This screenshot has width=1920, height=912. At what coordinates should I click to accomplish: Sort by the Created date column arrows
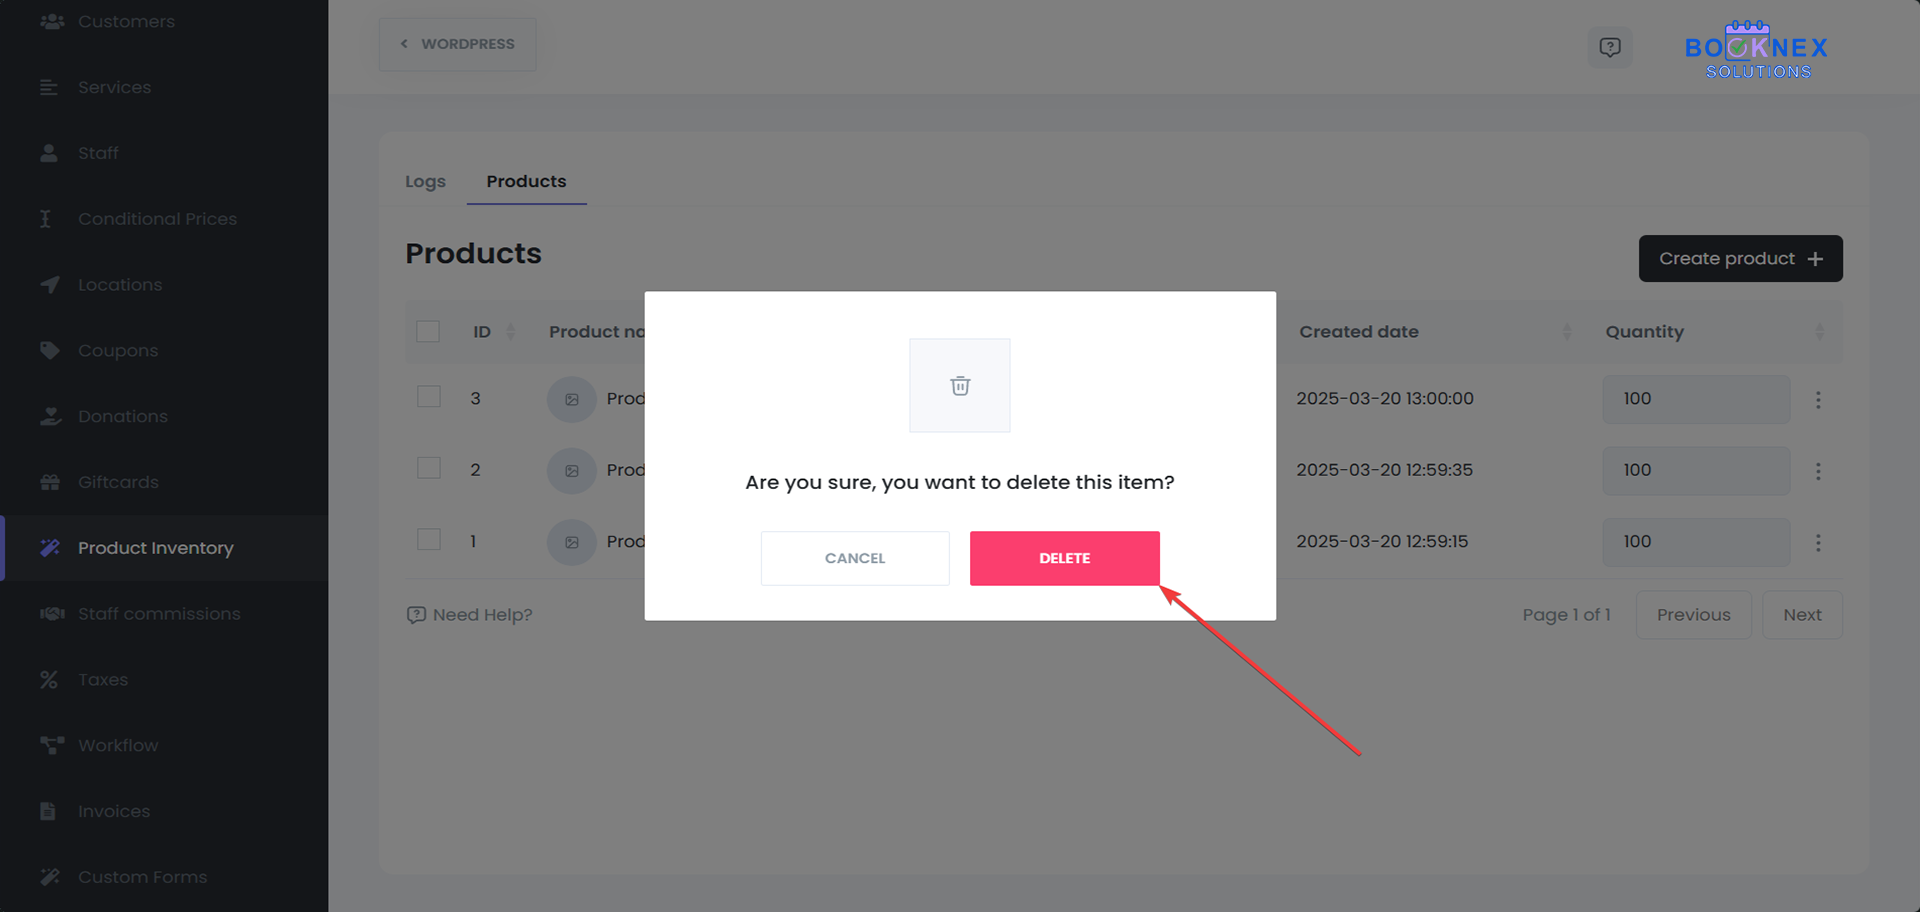[1566, 332]
